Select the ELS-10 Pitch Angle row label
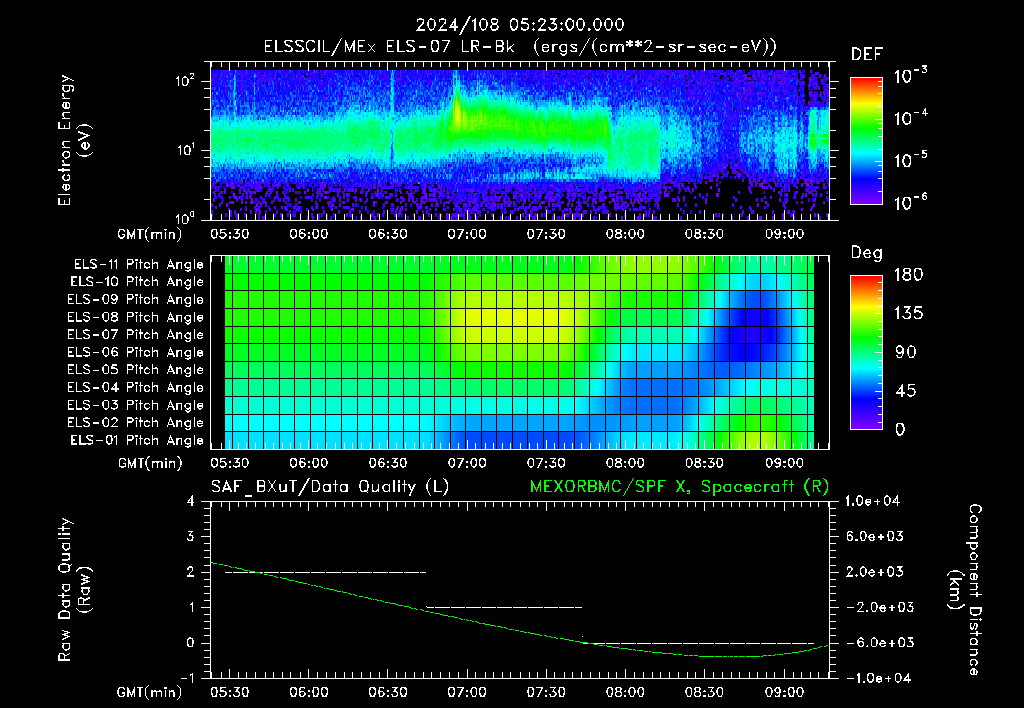This screenshot has width=1024, height=708. pos(137,282)
